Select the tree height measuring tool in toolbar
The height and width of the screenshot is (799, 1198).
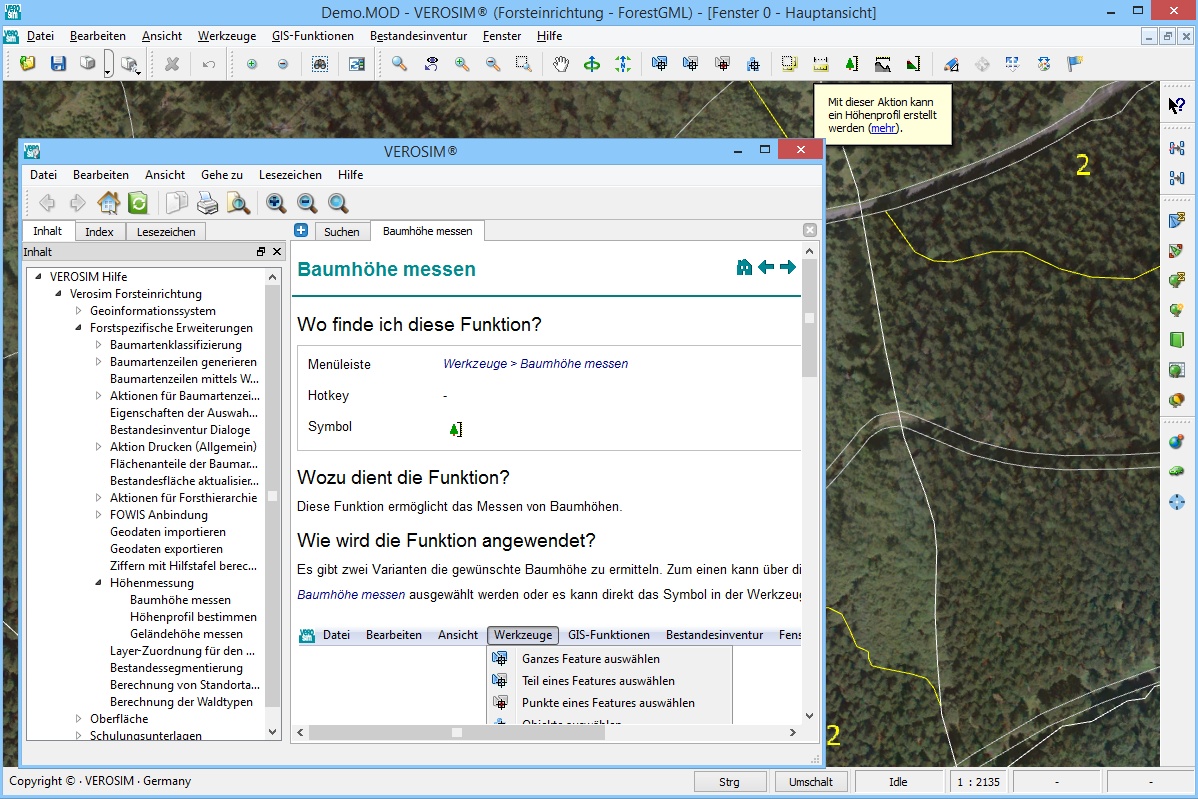coord(851,64)
